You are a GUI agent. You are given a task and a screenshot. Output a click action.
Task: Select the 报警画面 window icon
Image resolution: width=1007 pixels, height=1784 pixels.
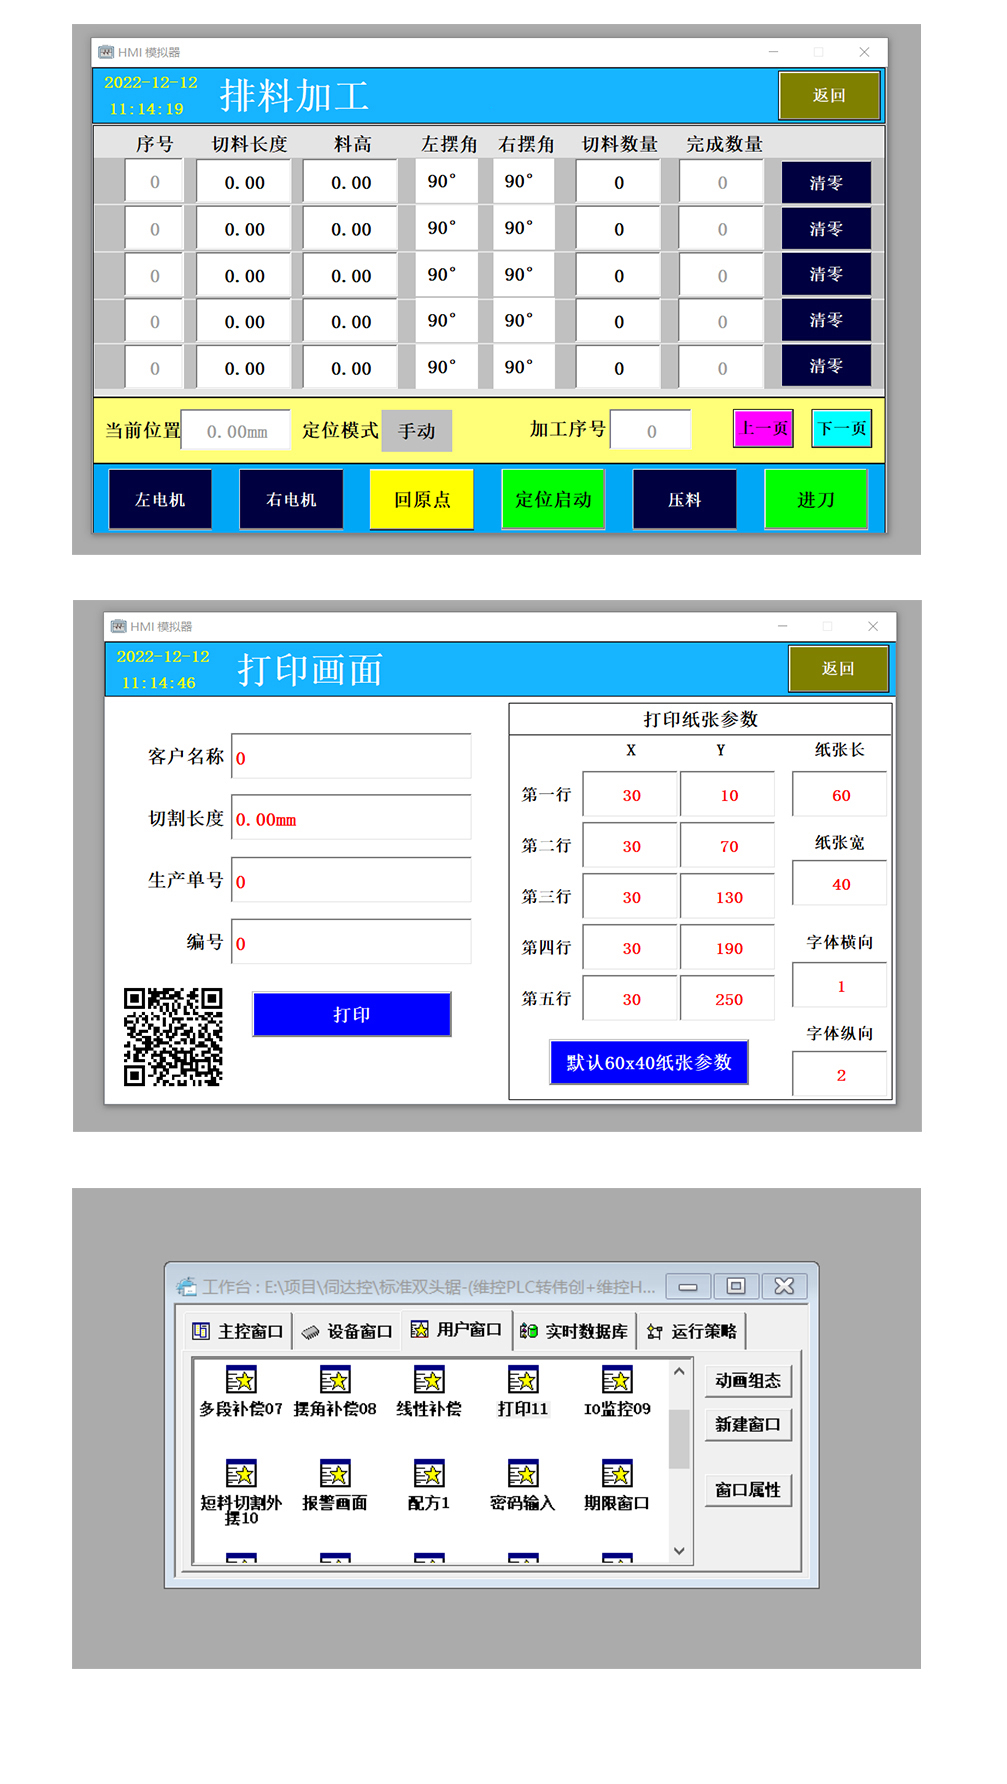tap(335, 1475)
